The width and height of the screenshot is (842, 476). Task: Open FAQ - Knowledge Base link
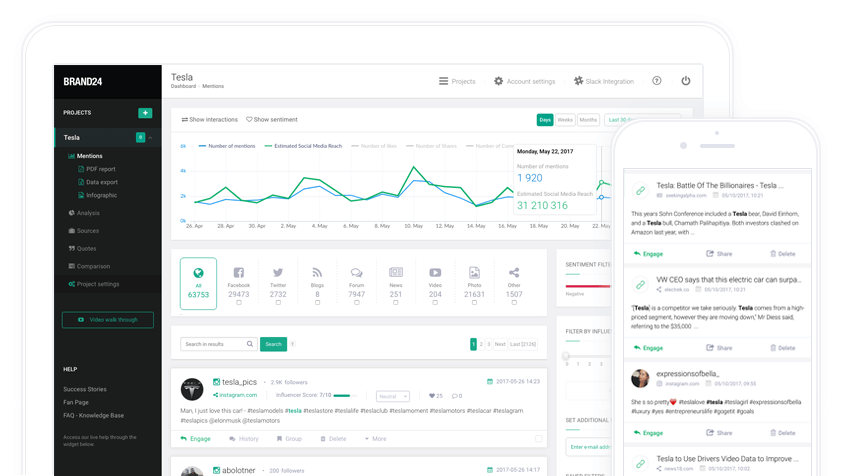coord(93,415)
